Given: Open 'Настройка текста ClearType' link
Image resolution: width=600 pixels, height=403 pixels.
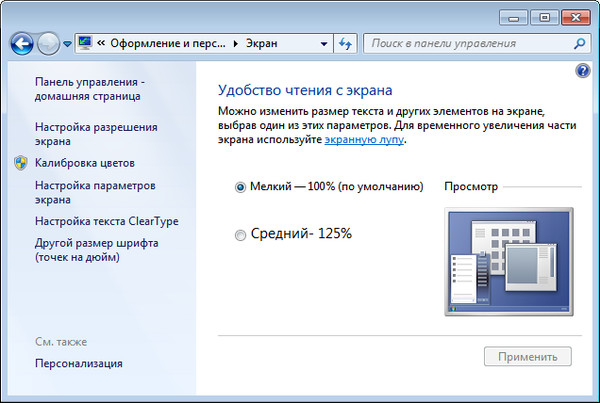Looking at the screenshot, I should 106,221.
